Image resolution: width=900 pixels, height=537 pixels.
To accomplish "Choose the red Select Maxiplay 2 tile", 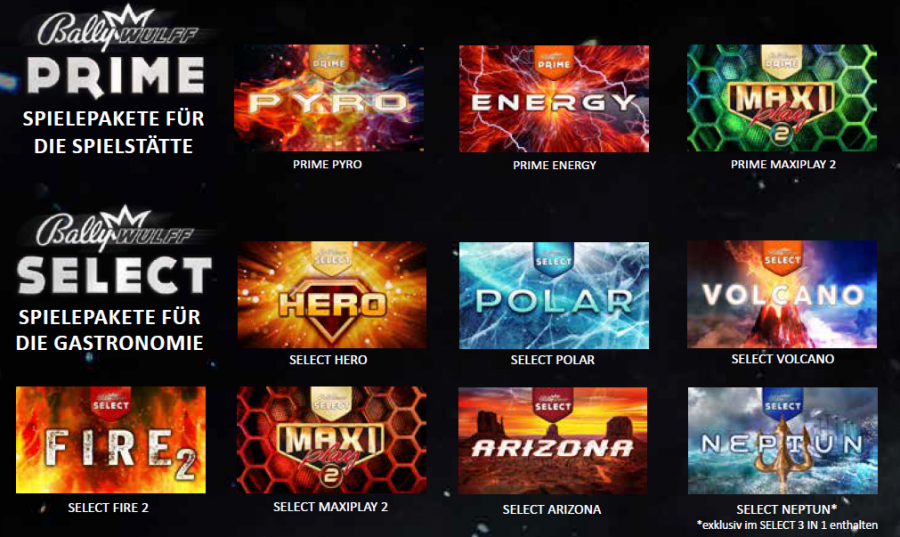I will tap(332, 439).
